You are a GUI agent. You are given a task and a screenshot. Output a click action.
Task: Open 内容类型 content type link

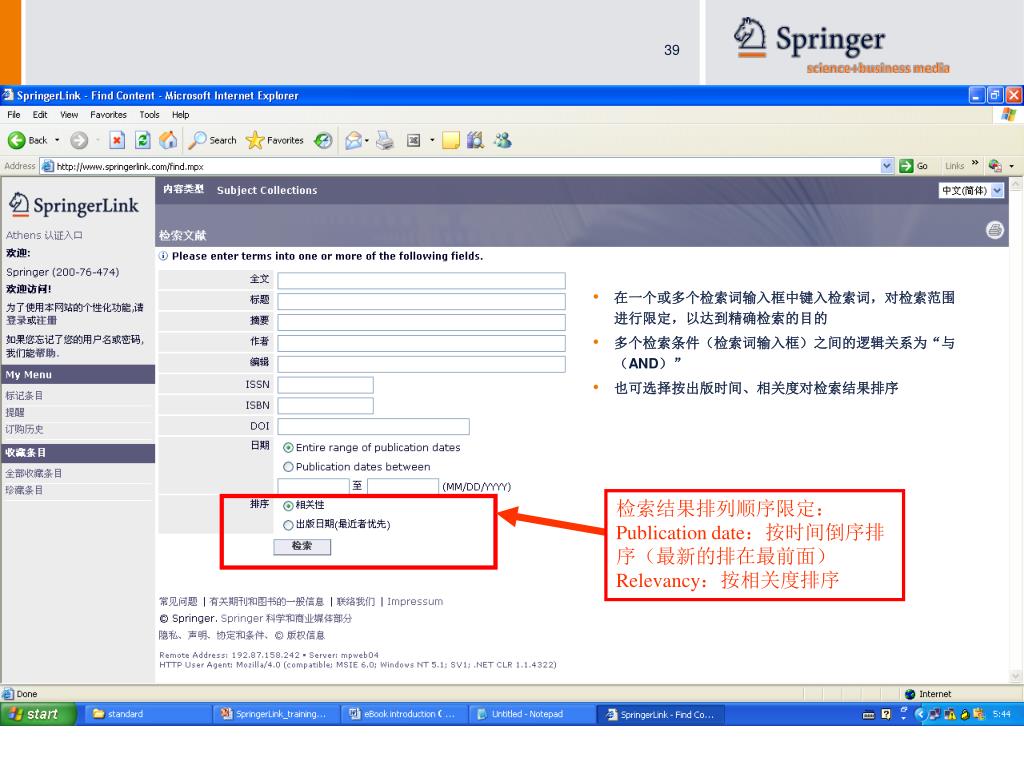184,189
